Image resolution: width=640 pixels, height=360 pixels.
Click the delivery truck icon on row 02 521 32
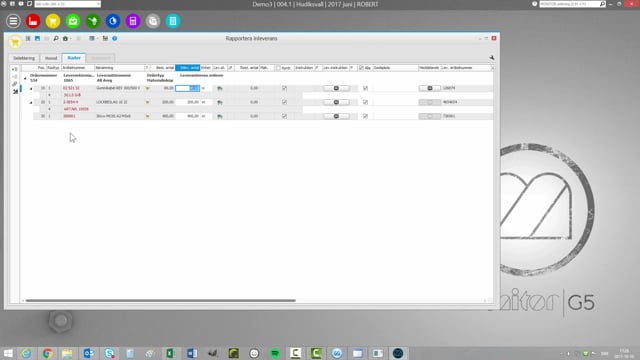[x=220, y=88]
